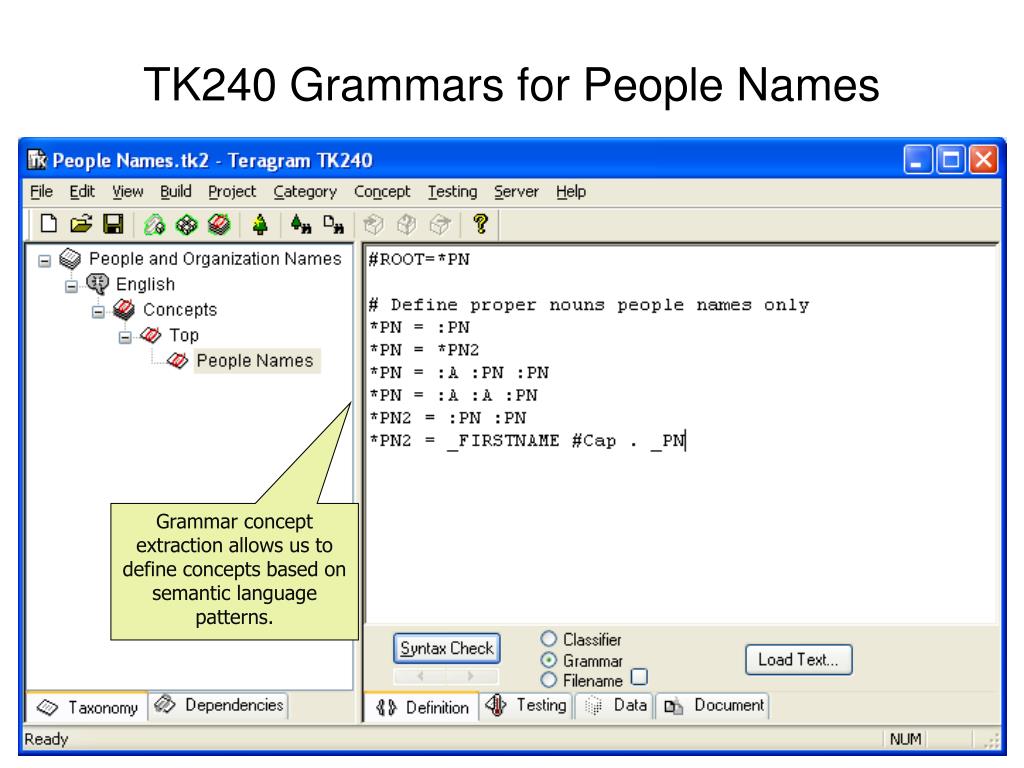Switch to the Data tab

point(615,705)
